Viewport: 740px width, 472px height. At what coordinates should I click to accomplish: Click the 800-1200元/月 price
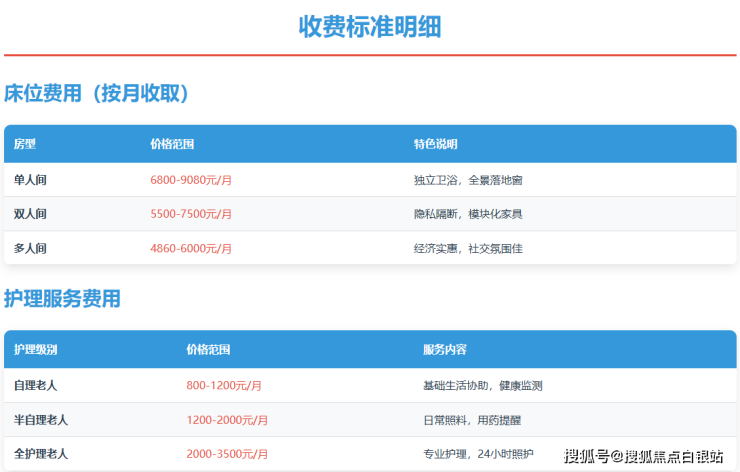tap(224, 385)
